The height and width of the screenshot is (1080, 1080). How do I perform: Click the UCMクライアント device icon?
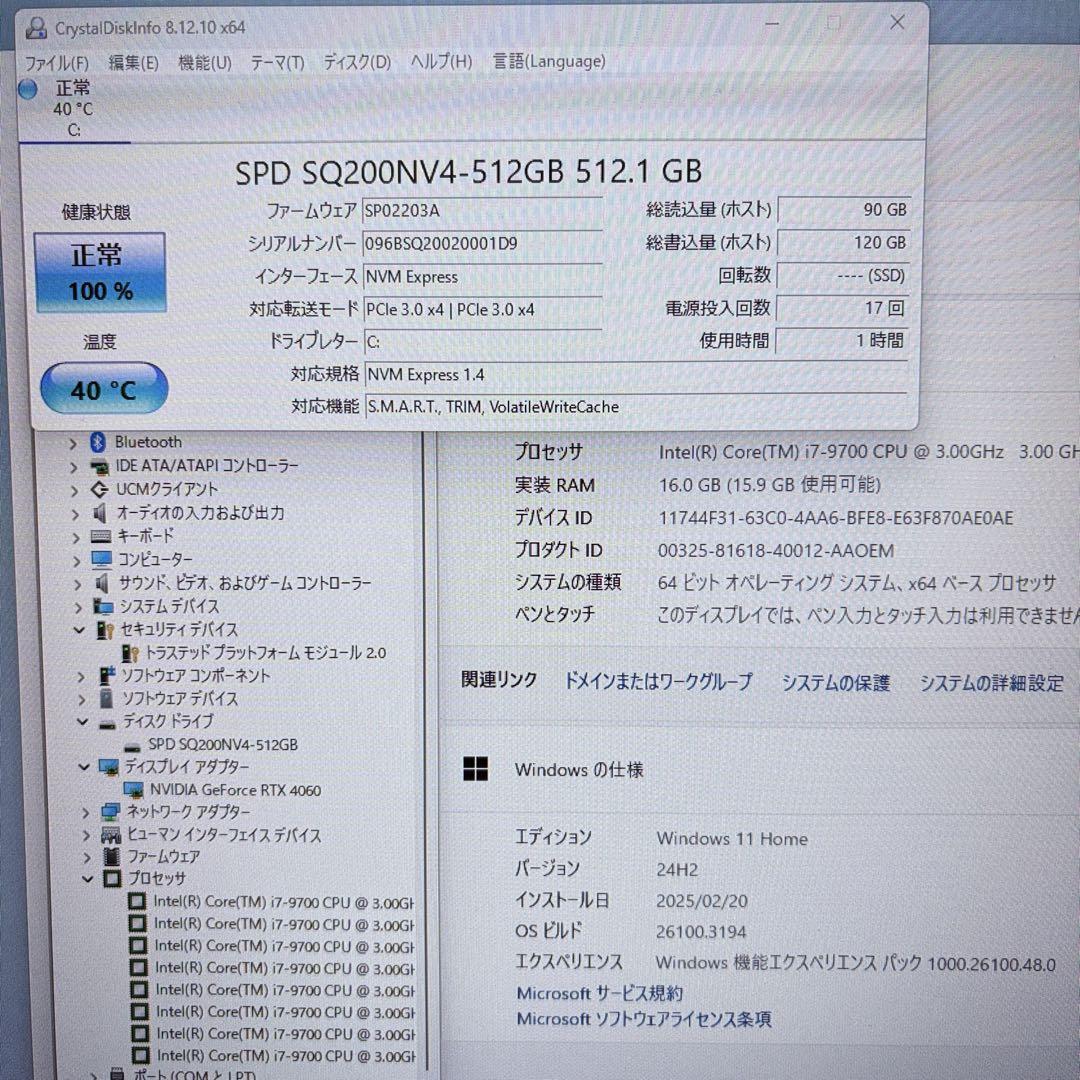click(100, 490)
